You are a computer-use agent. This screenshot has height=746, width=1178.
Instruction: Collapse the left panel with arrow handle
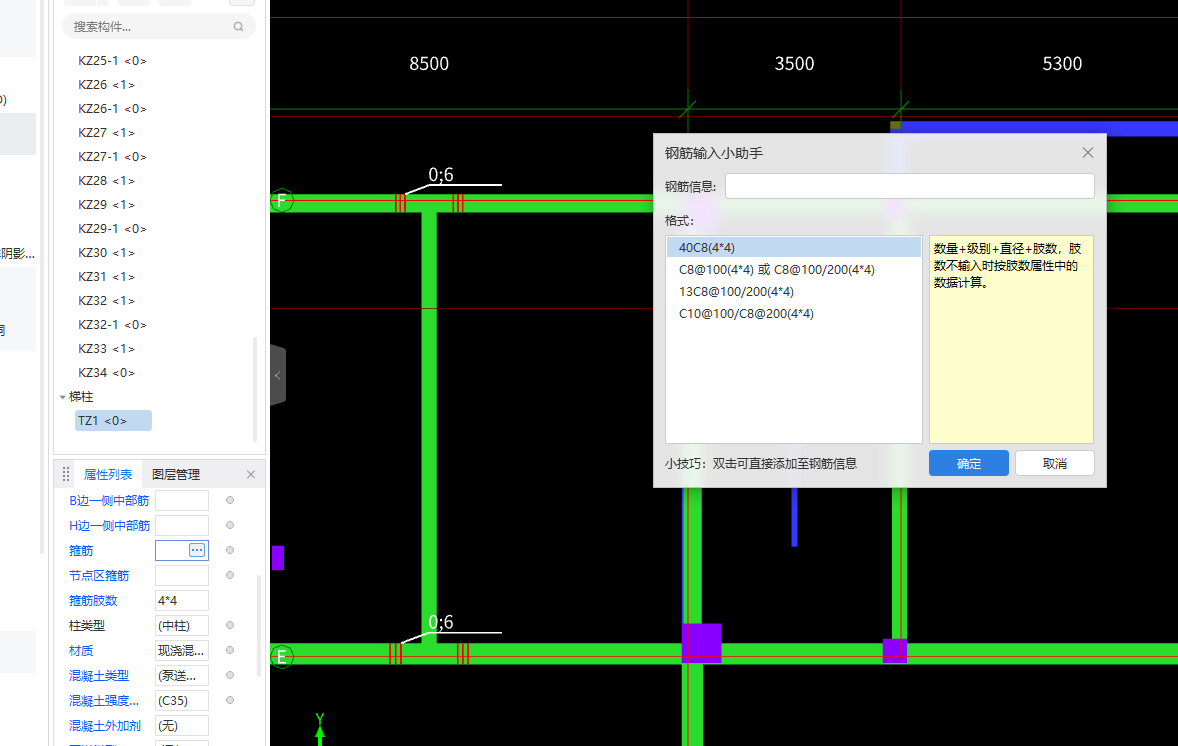click(x=278, y=375)
